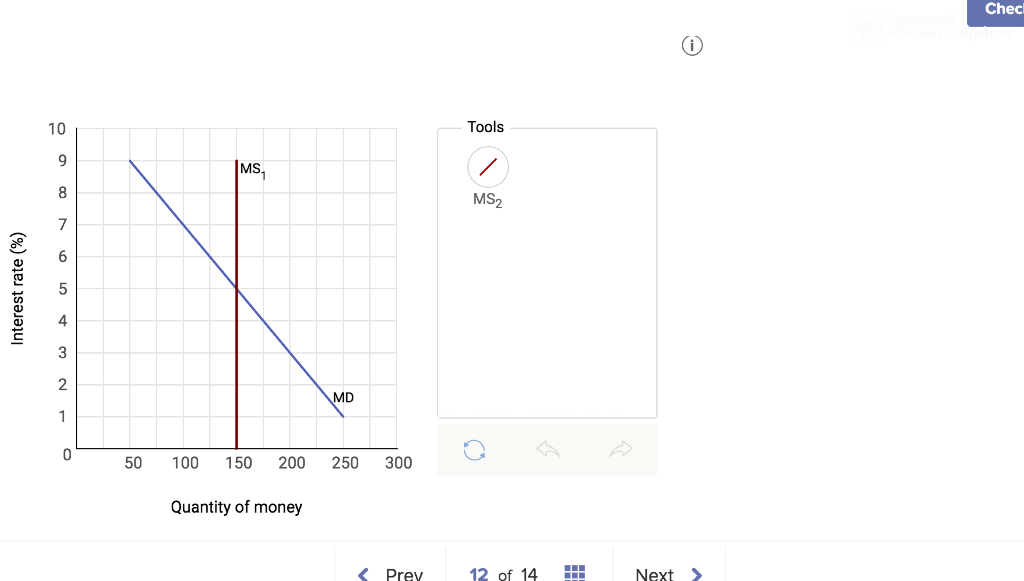Viewport: 1024px width, 581px height.
Task: Open the question list showing 12 of 14
Action: tap(503, 572)
